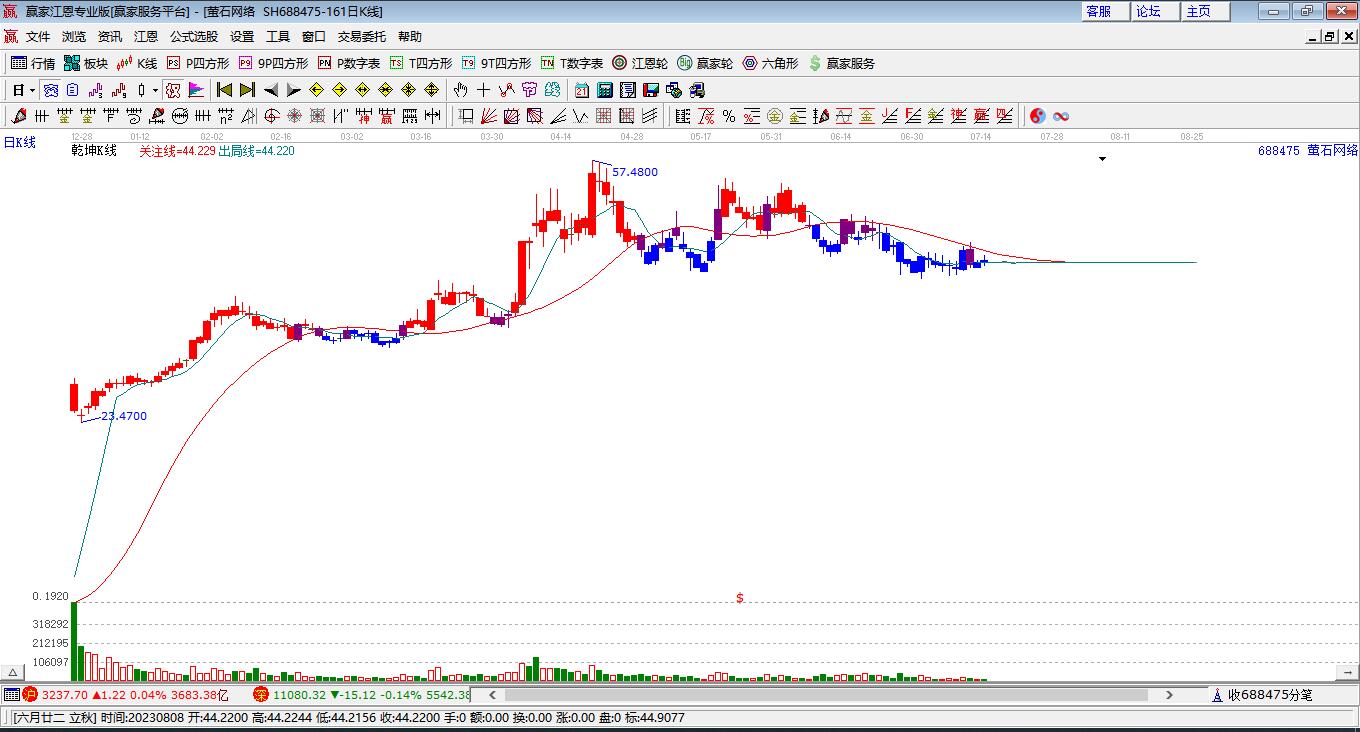Click the 日K线 period label
The width and height of the screenshot is (1360, 732).
pos(20,143)
